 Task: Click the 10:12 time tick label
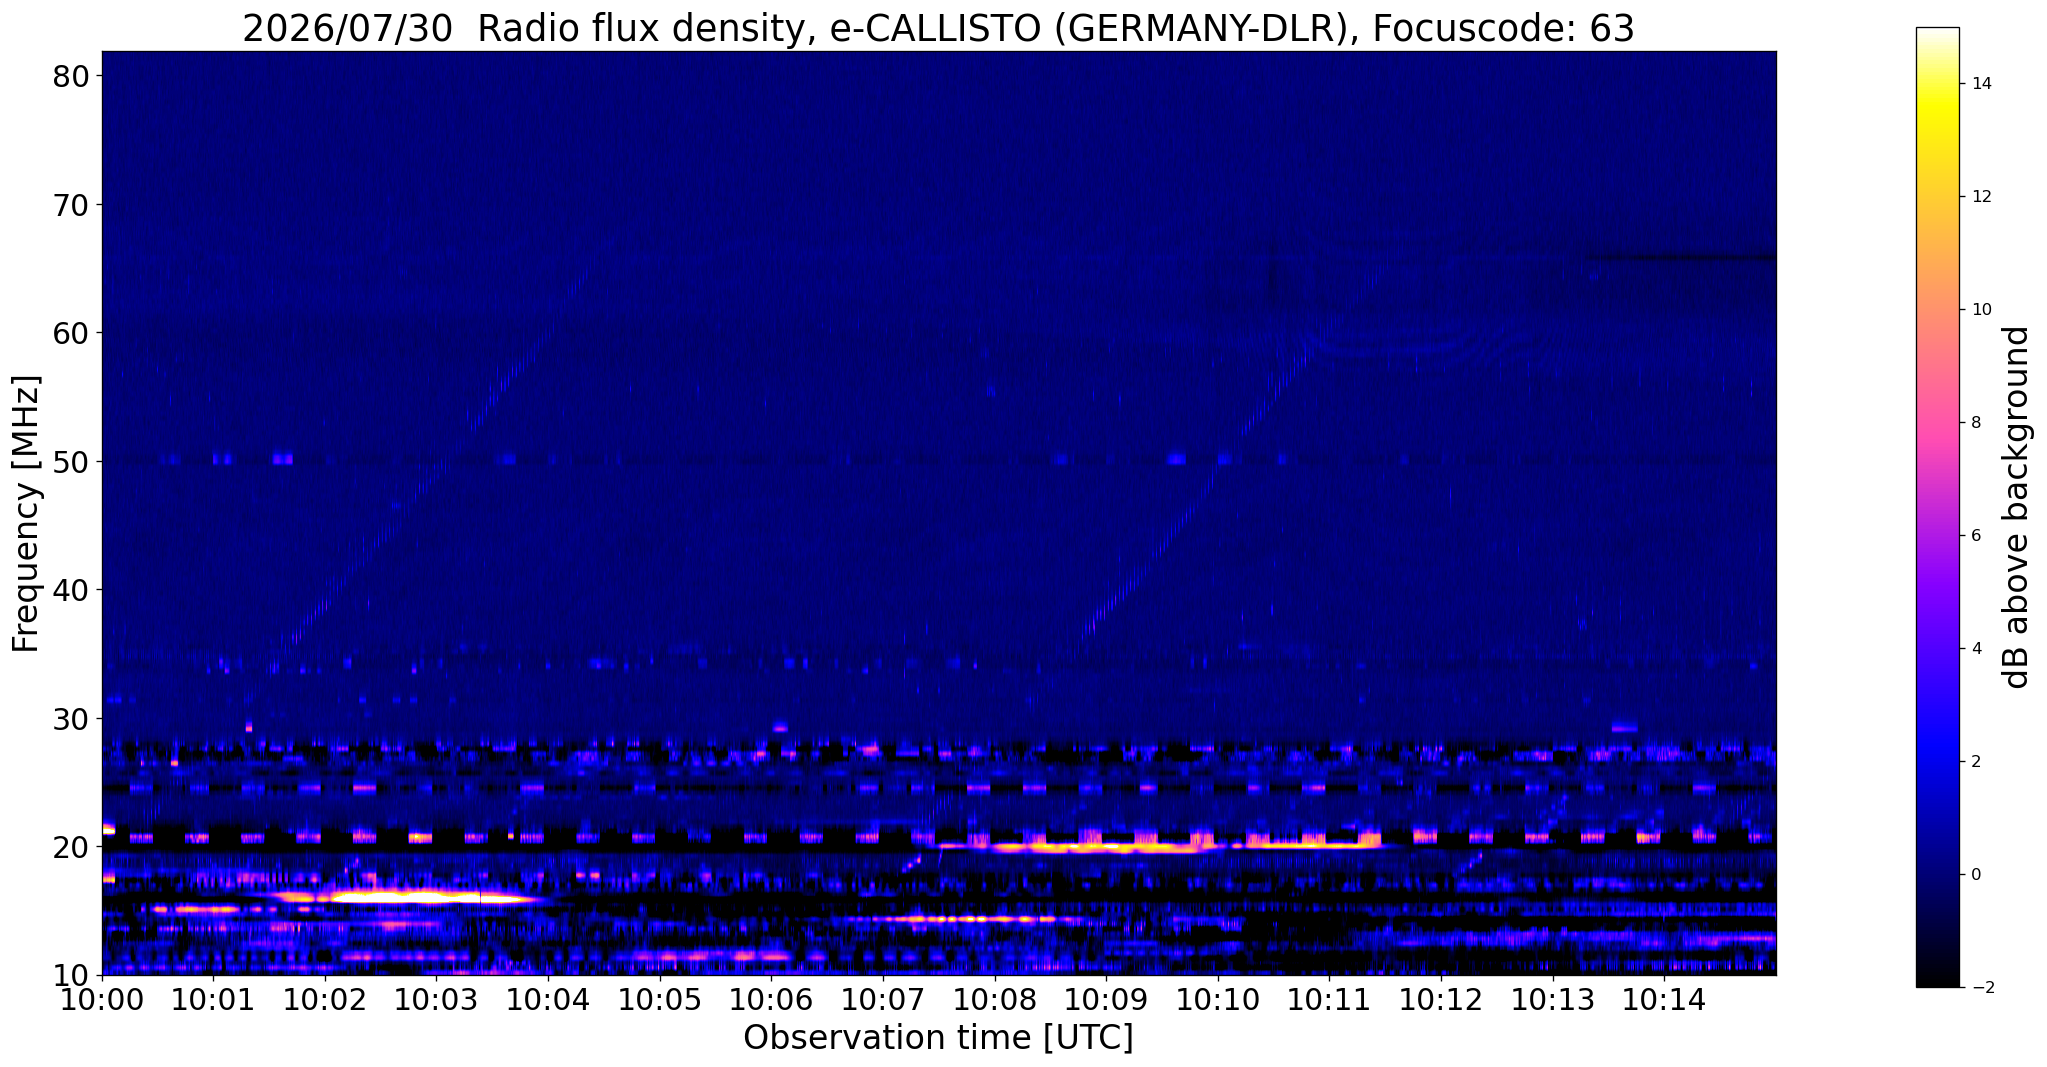click(1441, 998)
